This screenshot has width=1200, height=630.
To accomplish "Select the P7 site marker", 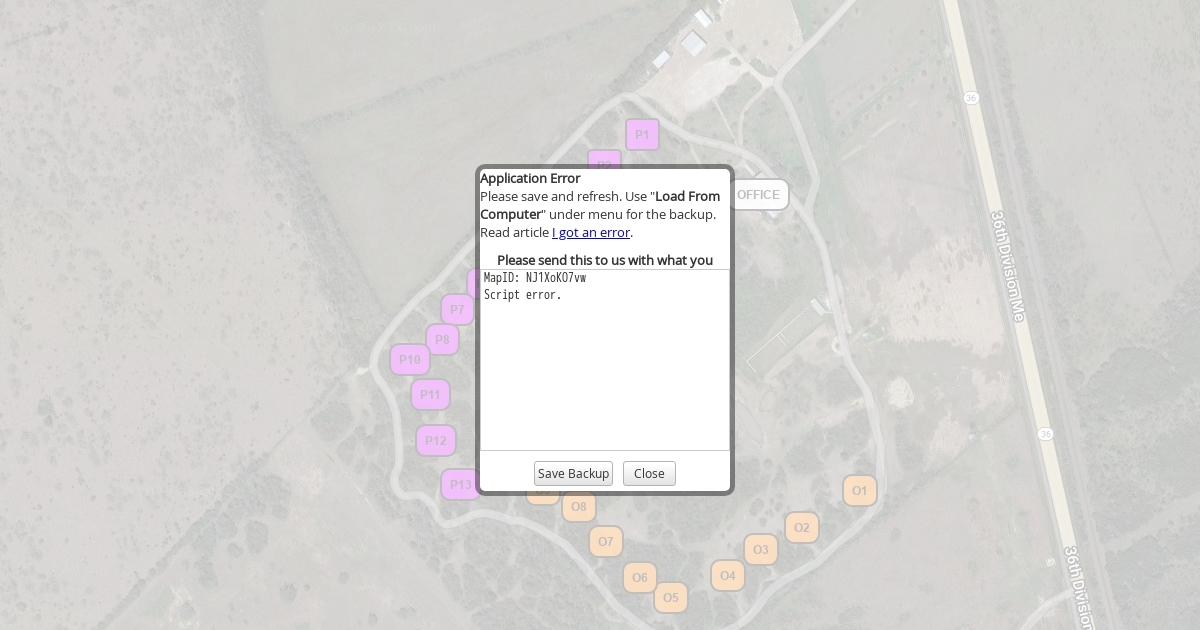I will 457,310.
